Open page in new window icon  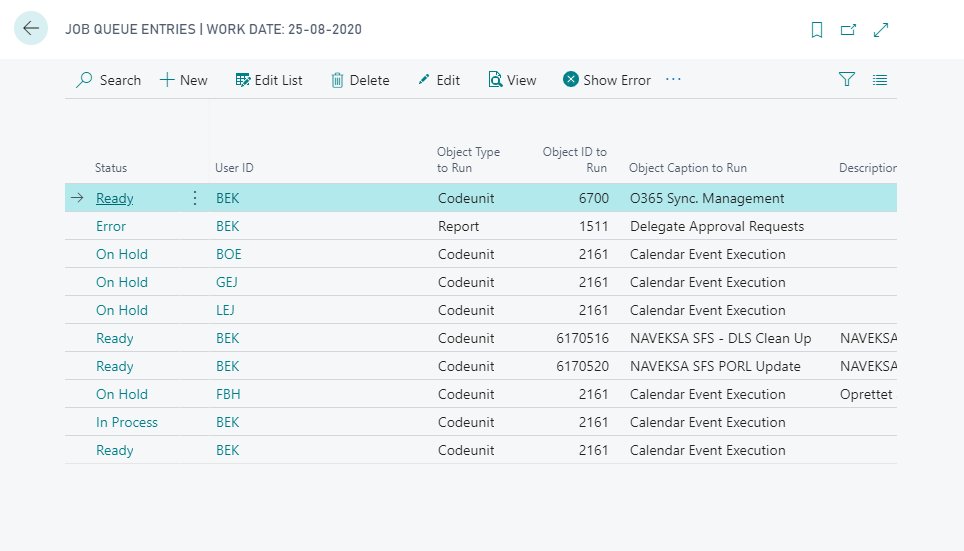pos(848,30)
